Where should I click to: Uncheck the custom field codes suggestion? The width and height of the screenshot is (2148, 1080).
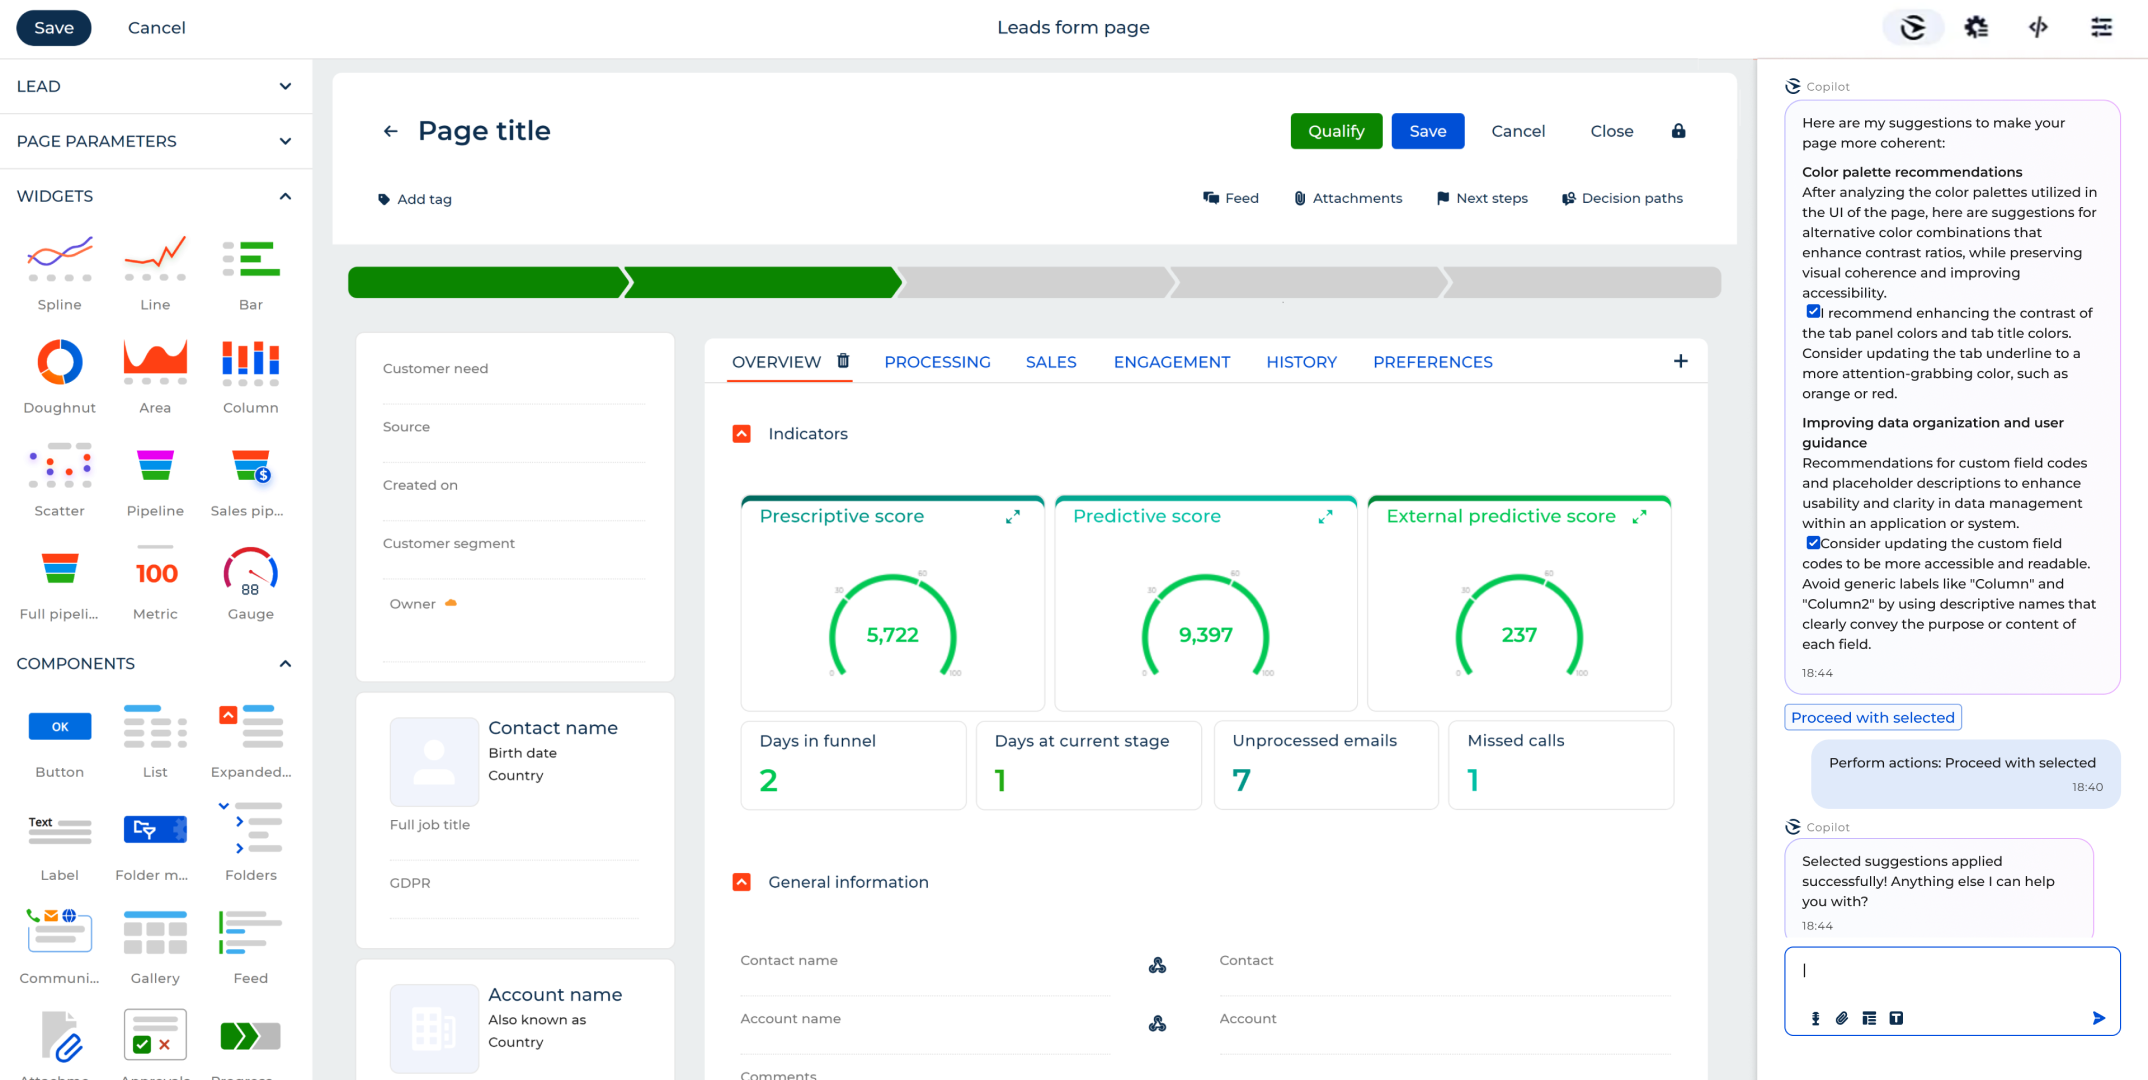pyautogui.click(x=1813, y=542)
